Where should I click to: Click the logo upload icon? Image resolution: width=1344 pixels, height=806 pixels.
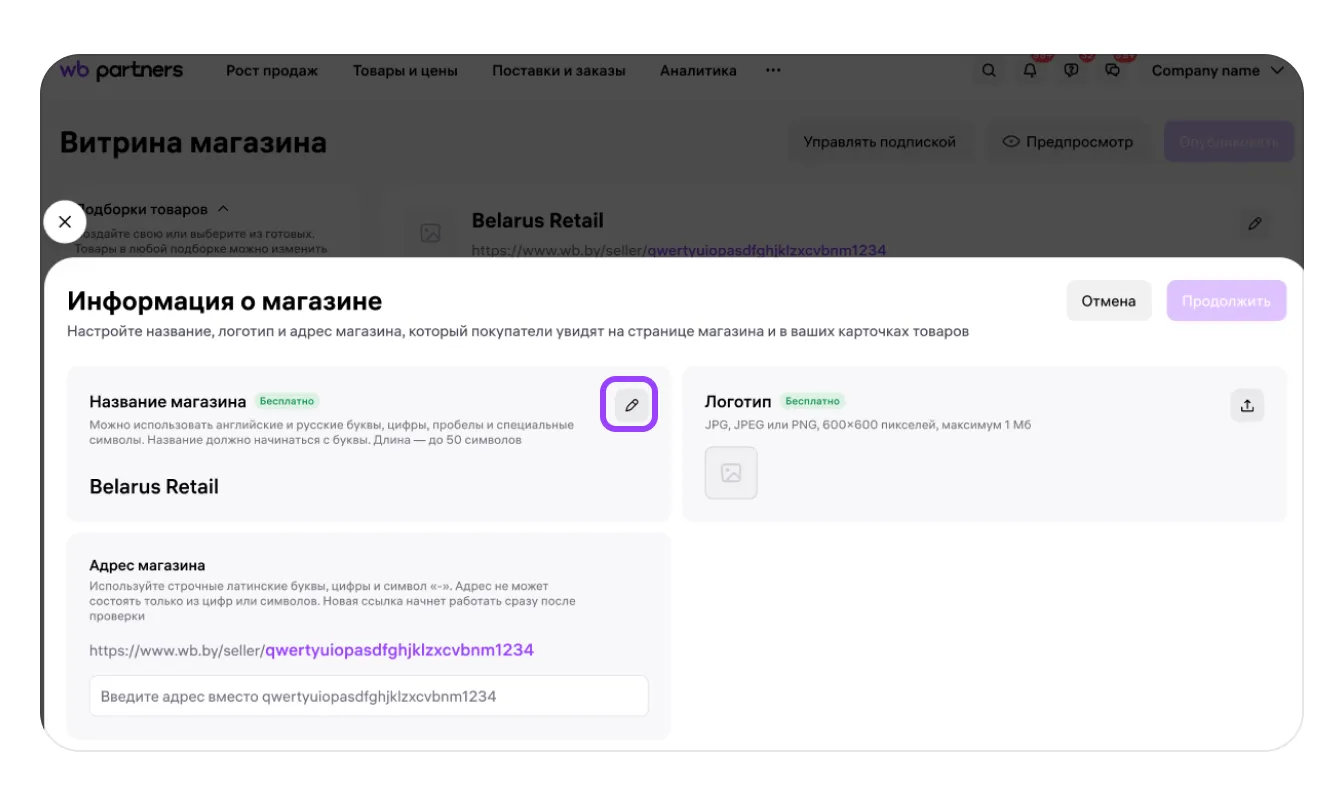tap(1247, 405)
